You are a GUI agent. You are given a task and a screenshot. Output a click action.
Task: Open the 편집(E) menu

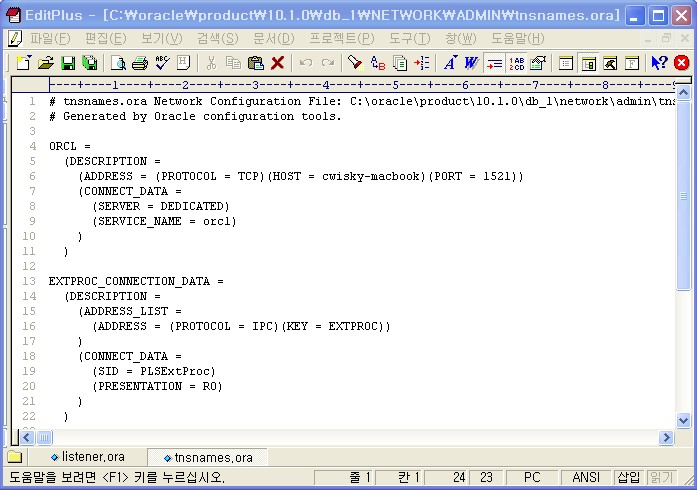tap(106, 39)
